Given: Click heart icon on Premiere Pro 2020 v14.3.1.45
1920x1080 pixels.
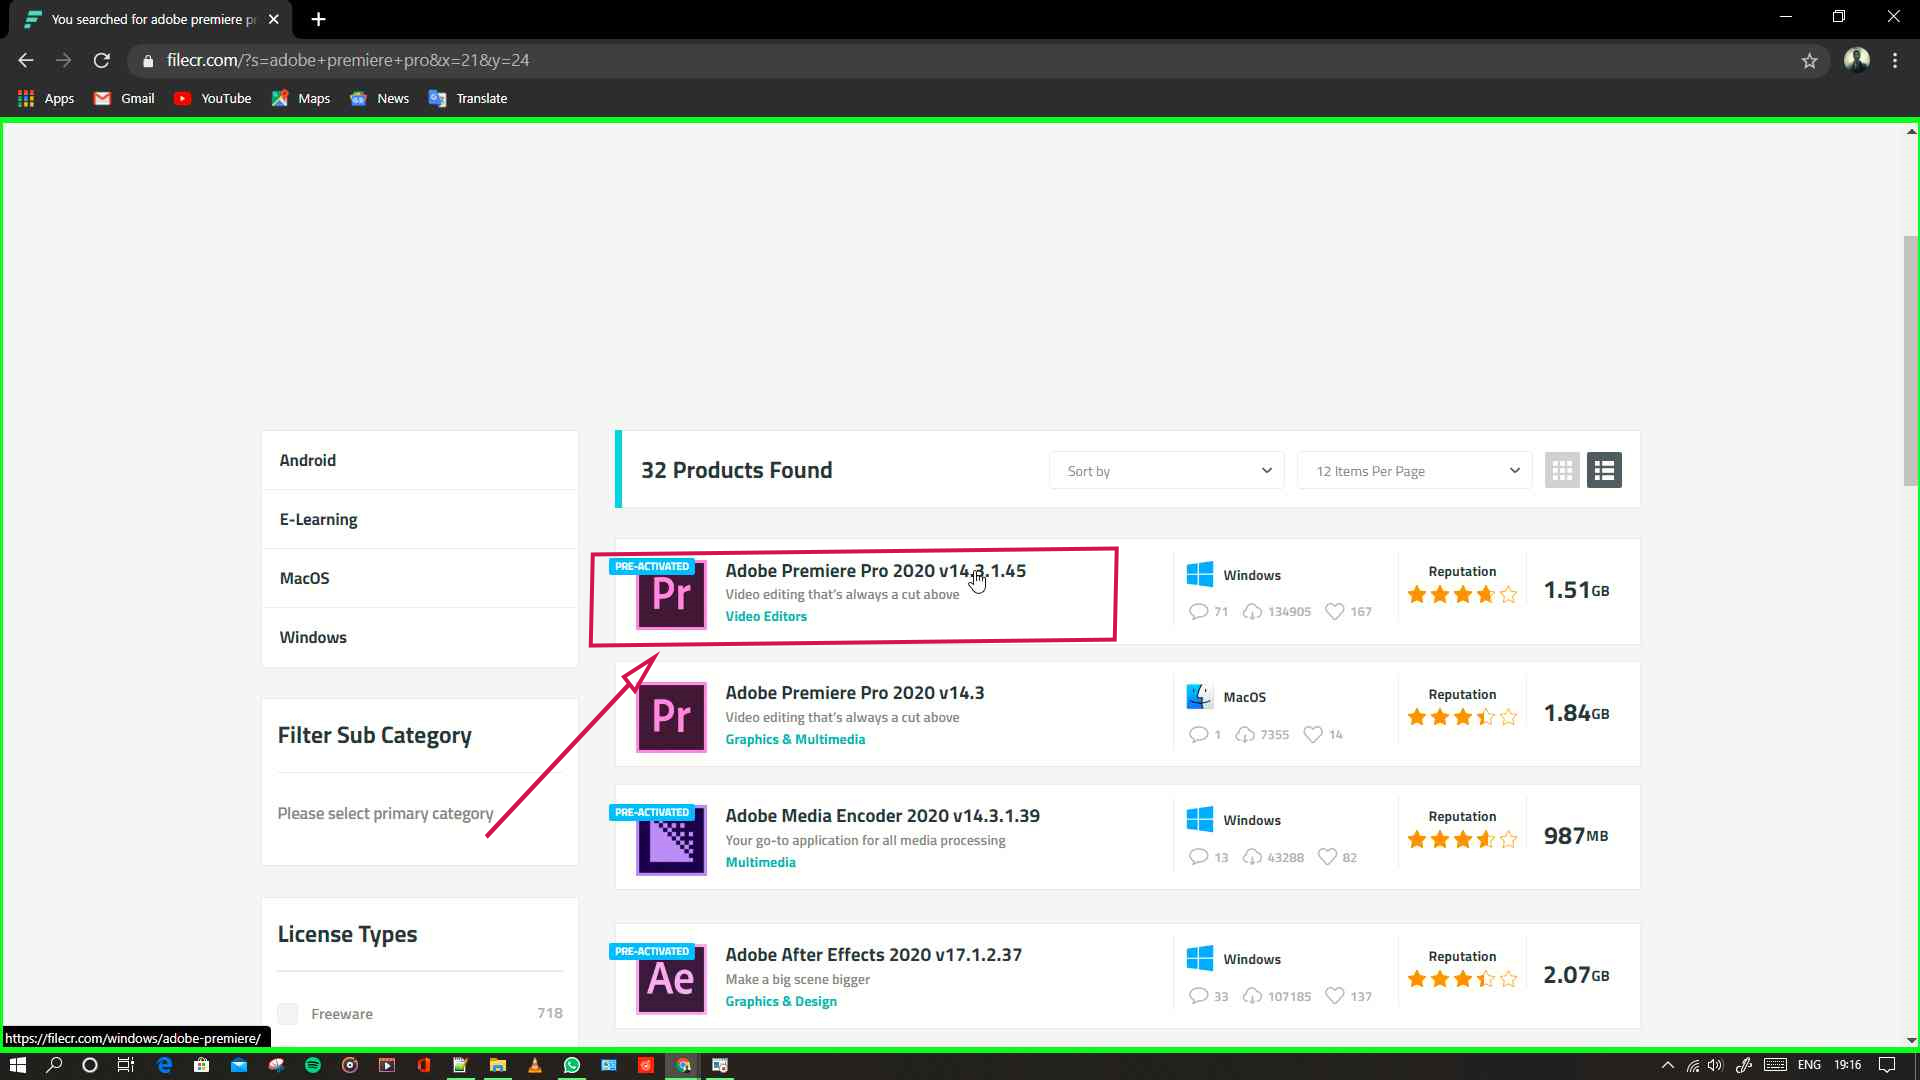Looking at the screenshot, I should 1334,611.
